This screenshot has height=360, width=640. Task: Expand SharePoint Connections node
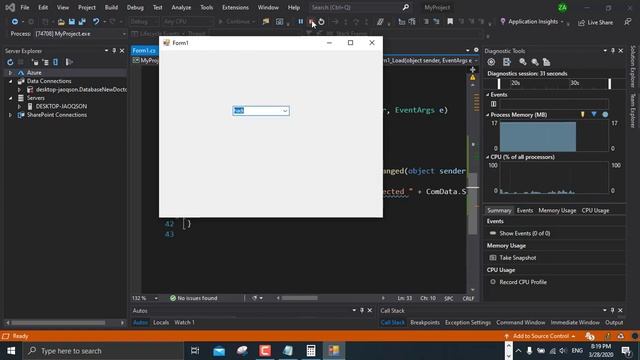pos(10,115)
